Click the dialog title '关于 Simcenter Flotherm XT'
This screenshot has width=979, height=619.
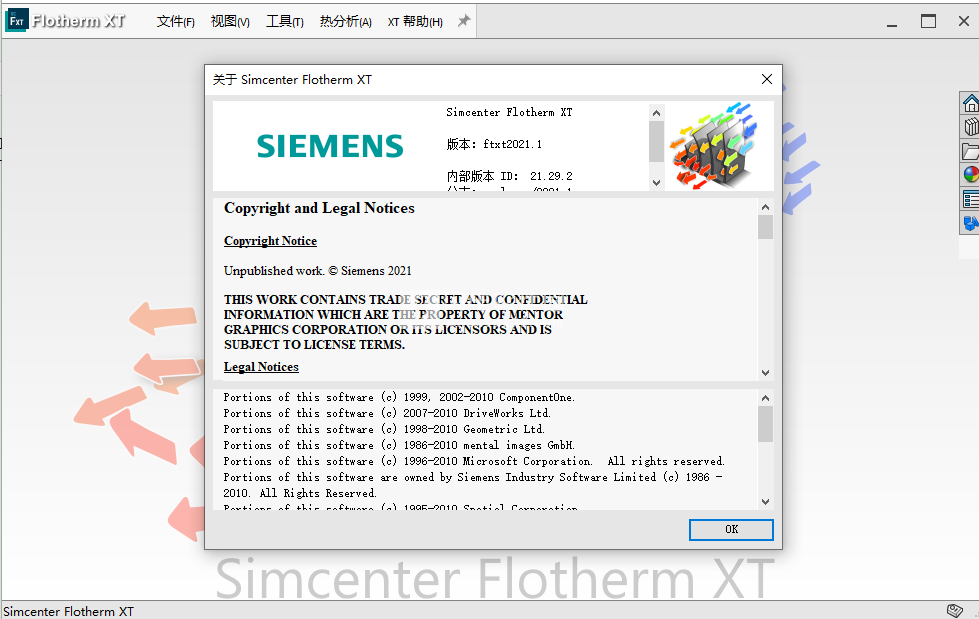[292, 79]
